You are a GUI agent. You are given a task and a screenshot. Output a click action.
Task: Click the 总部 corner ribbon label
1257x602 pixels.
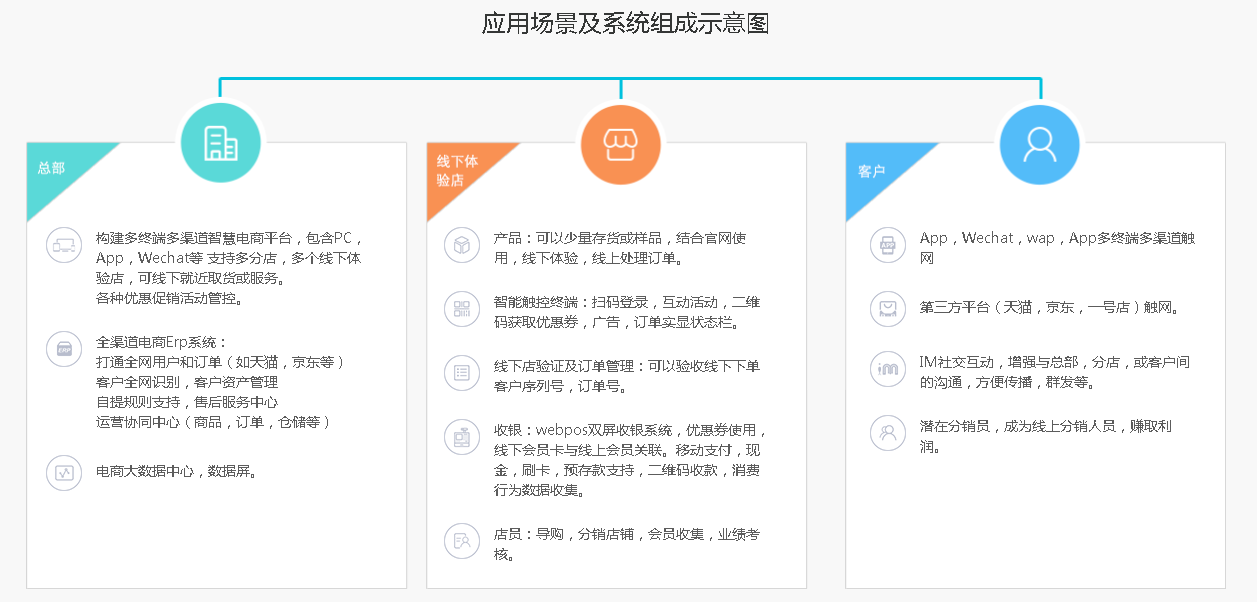coord(52,168)
